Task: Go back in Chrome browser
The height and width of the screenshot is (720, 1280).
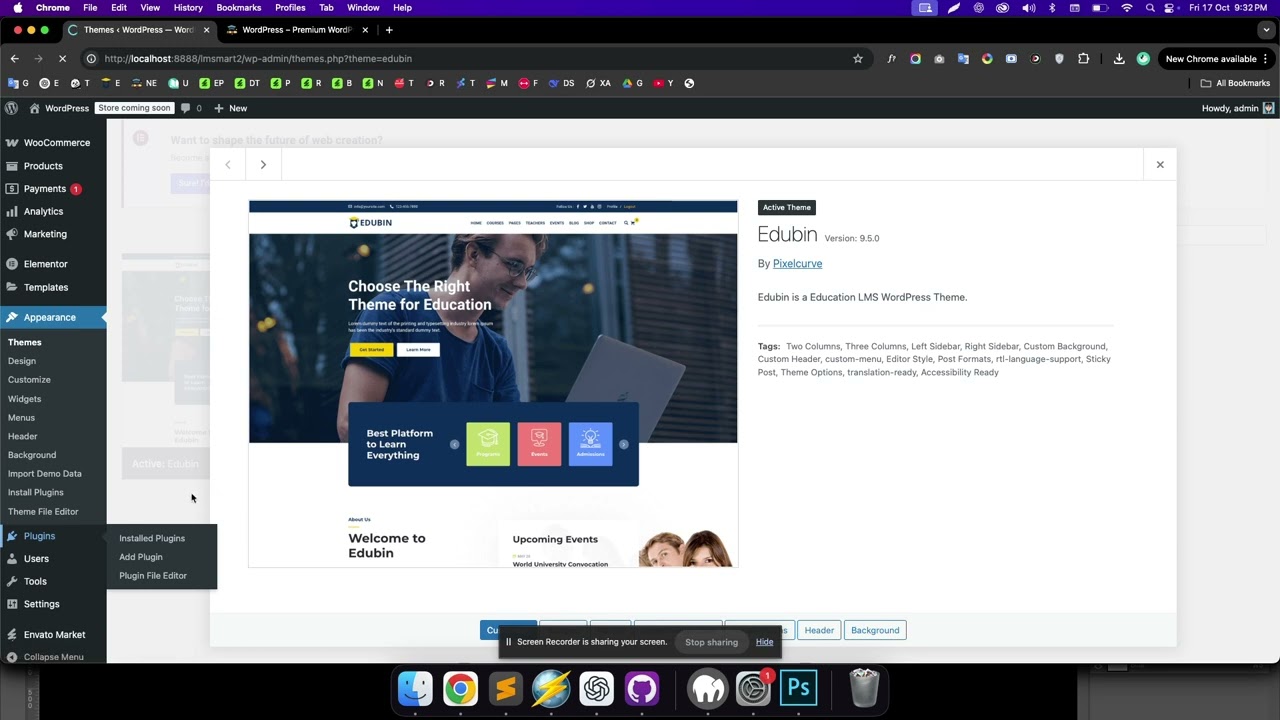Action: click(15, 59)
